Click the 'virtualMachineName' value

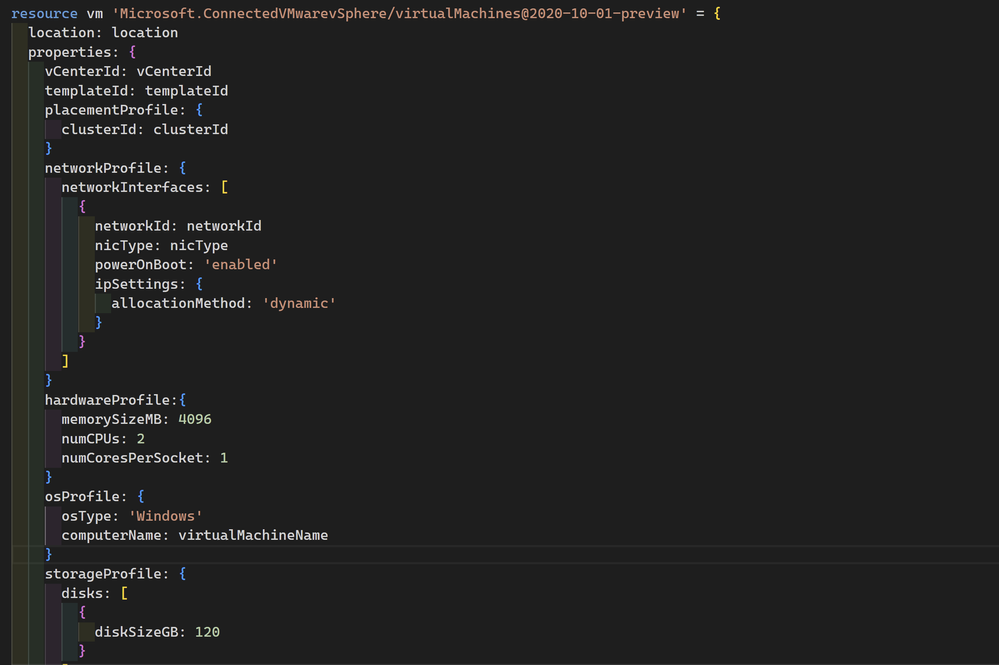click(253, 535)
